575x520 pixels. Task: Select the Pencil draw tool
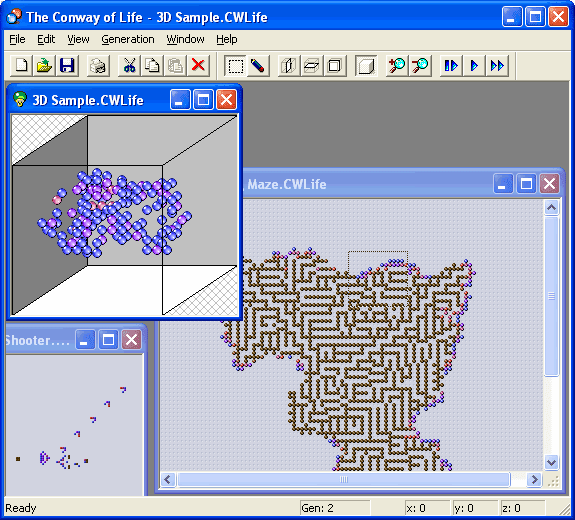258,66
